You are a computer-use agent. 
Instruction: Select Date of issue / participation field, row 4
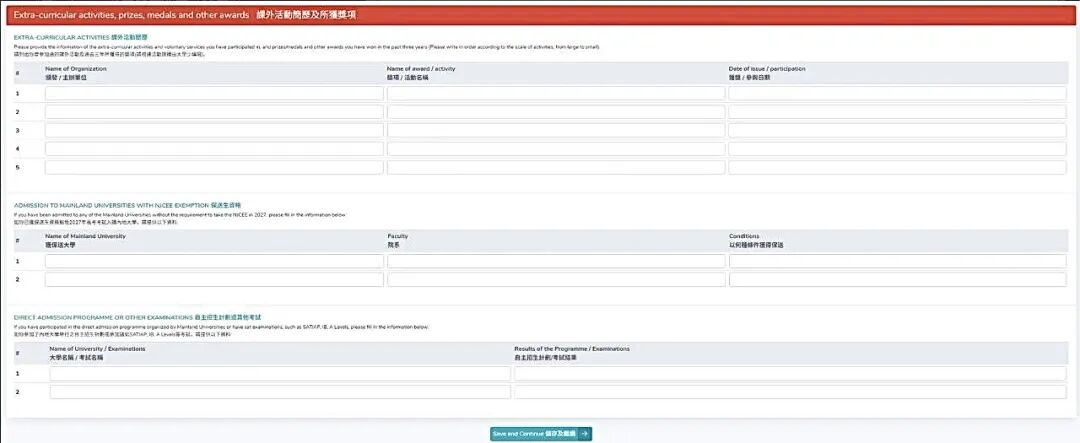click(x=897, y=149)
